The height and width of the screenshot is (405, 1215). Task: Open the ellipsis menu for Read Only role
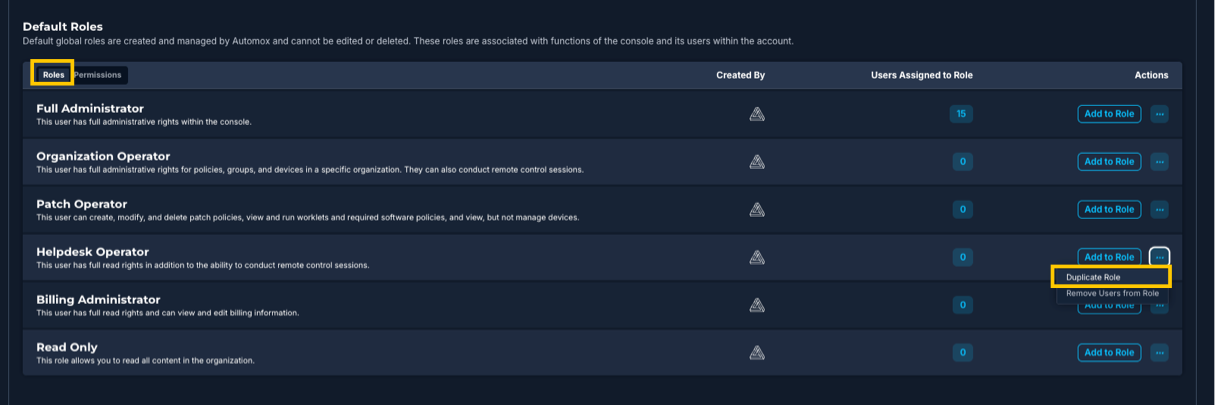1159,352
